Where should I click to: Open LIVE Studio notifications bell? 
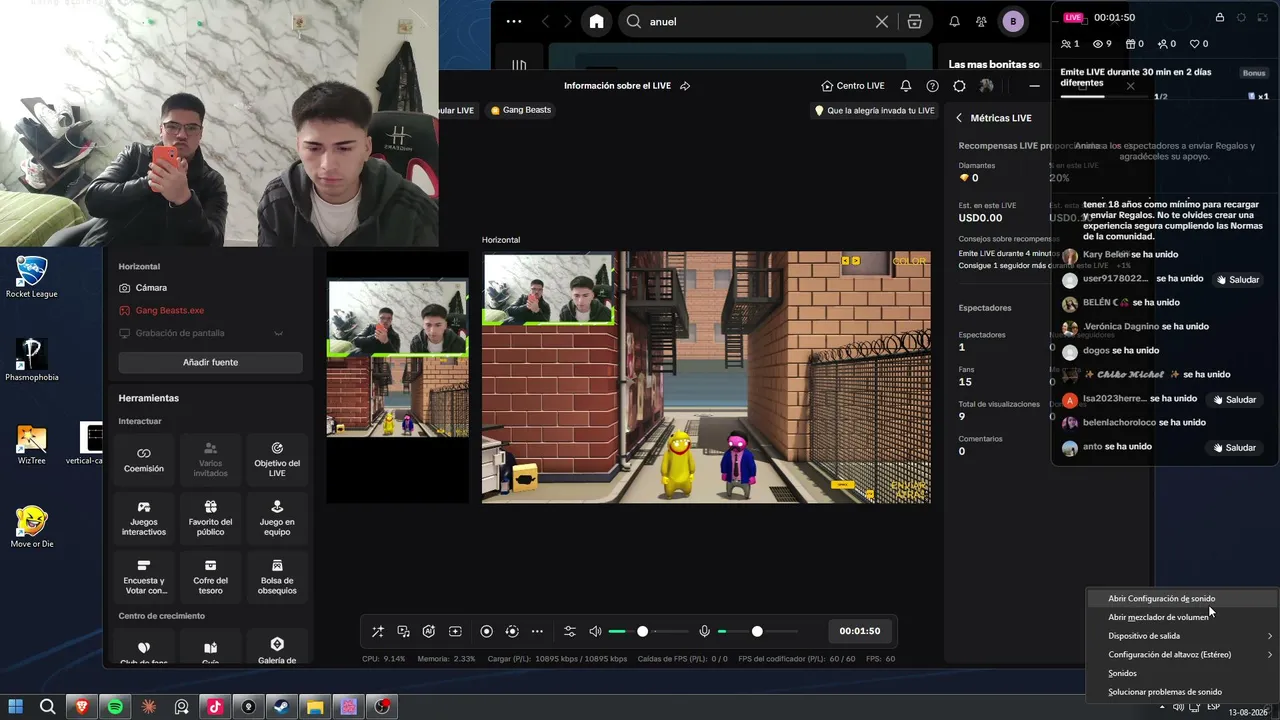906,86
